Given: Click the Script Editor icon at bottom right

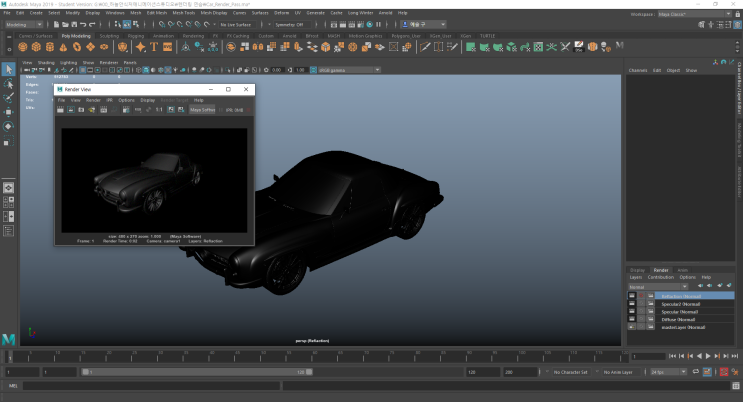Looking at the screenshot, I should click(735, 385).
